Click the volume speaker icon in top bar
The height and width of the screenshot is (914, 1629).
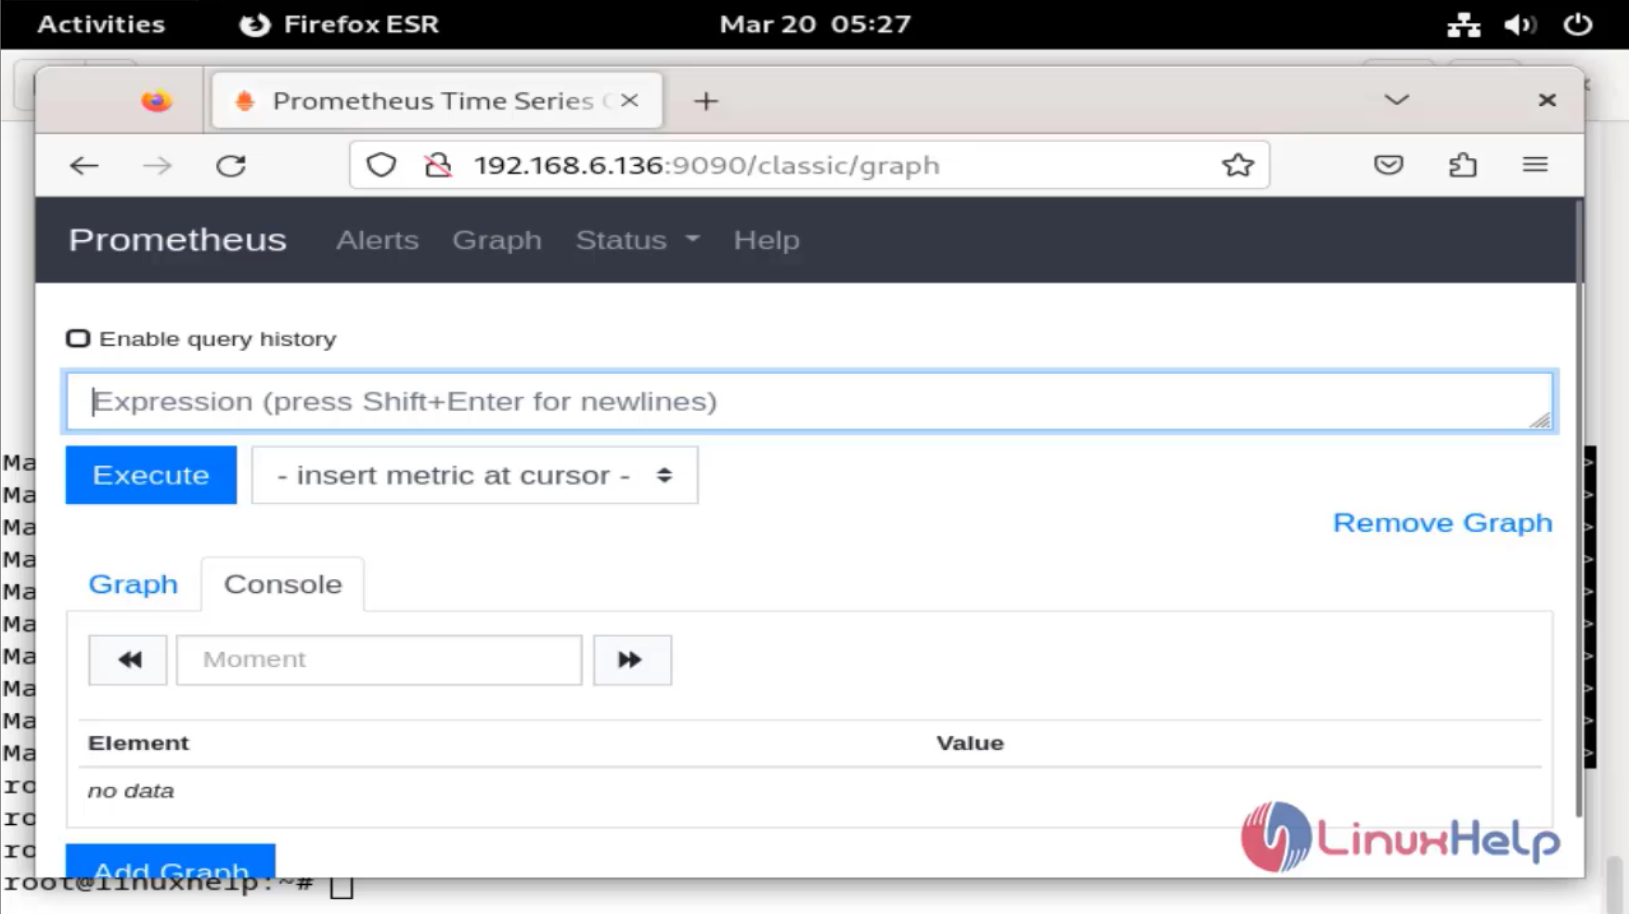pyautogui.click(x=1520, y=24)
